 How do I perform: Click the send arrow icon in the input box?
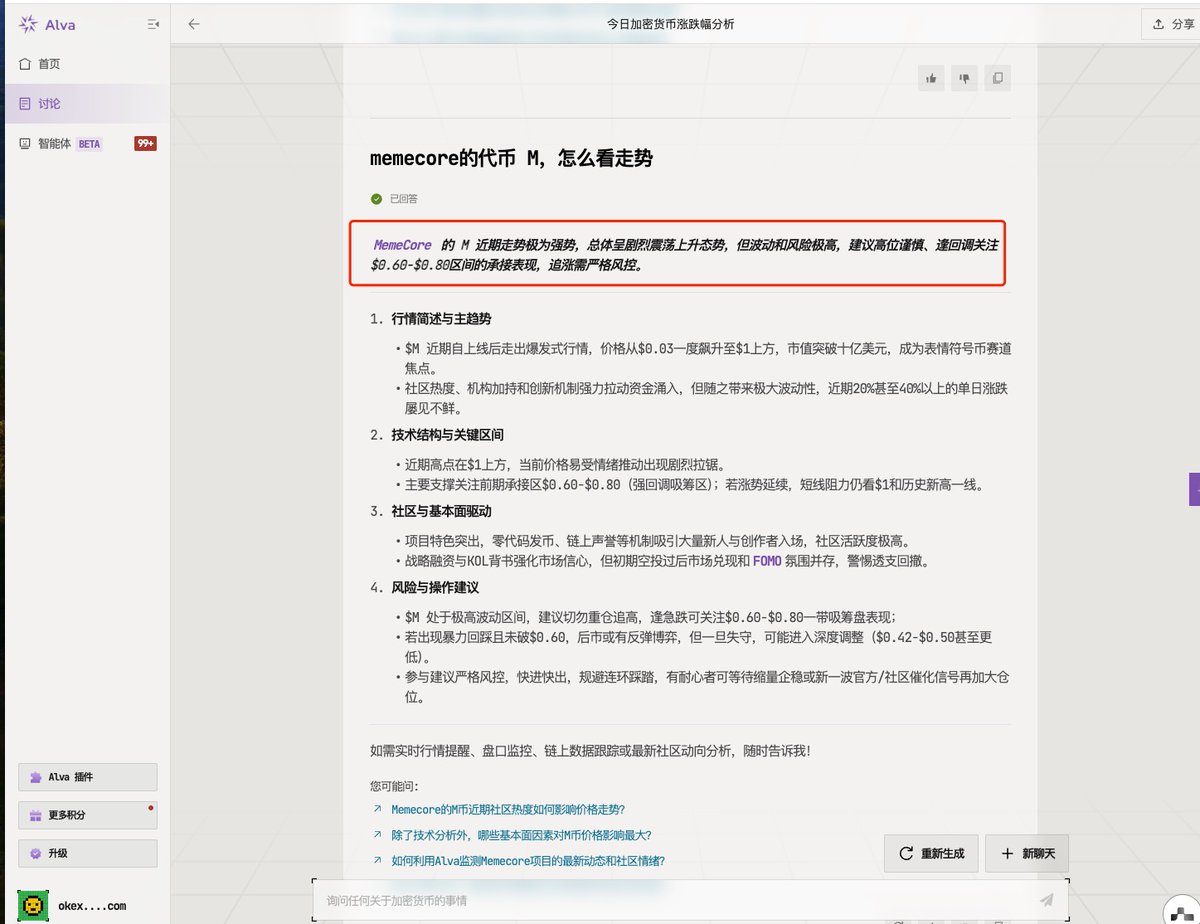point(1047,901)
